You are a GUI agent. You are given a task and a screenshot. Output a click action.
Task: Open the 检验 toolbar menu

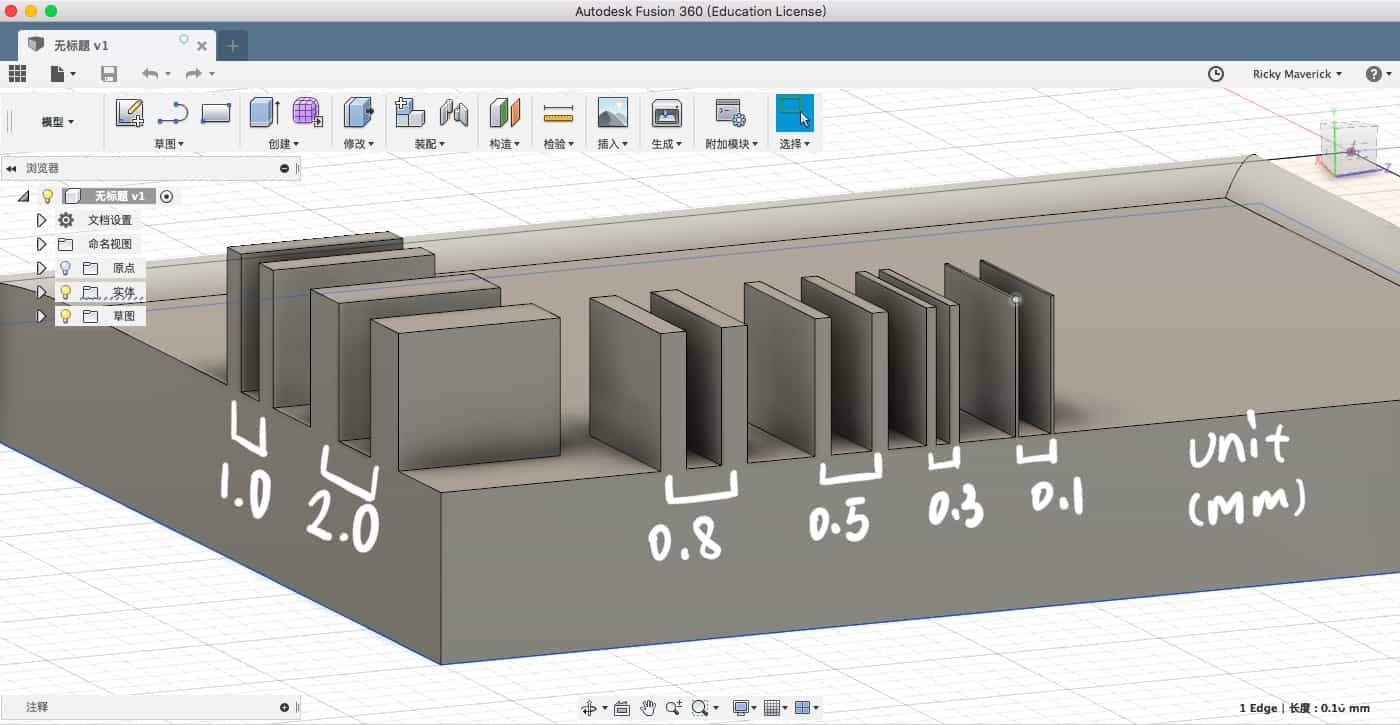click(558, 144)
